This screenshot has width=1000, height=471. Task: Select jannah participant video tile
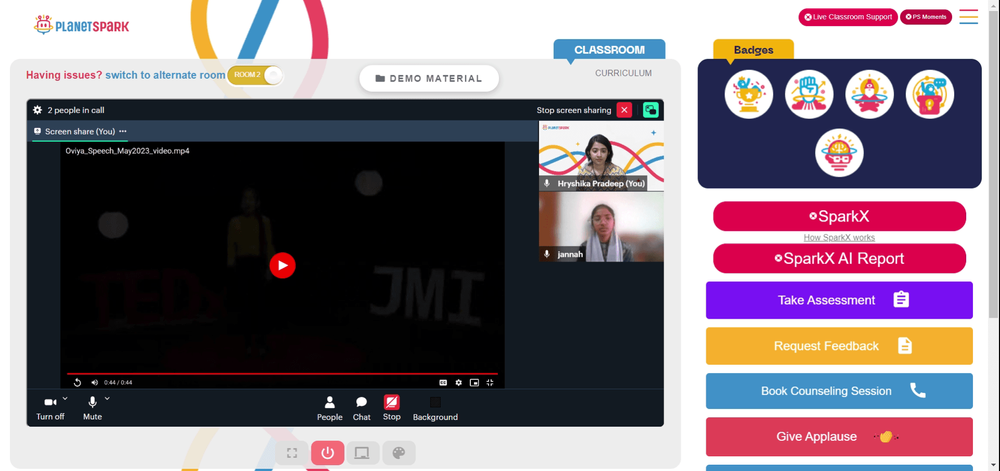pyautogui.click(x=601, y=227)
